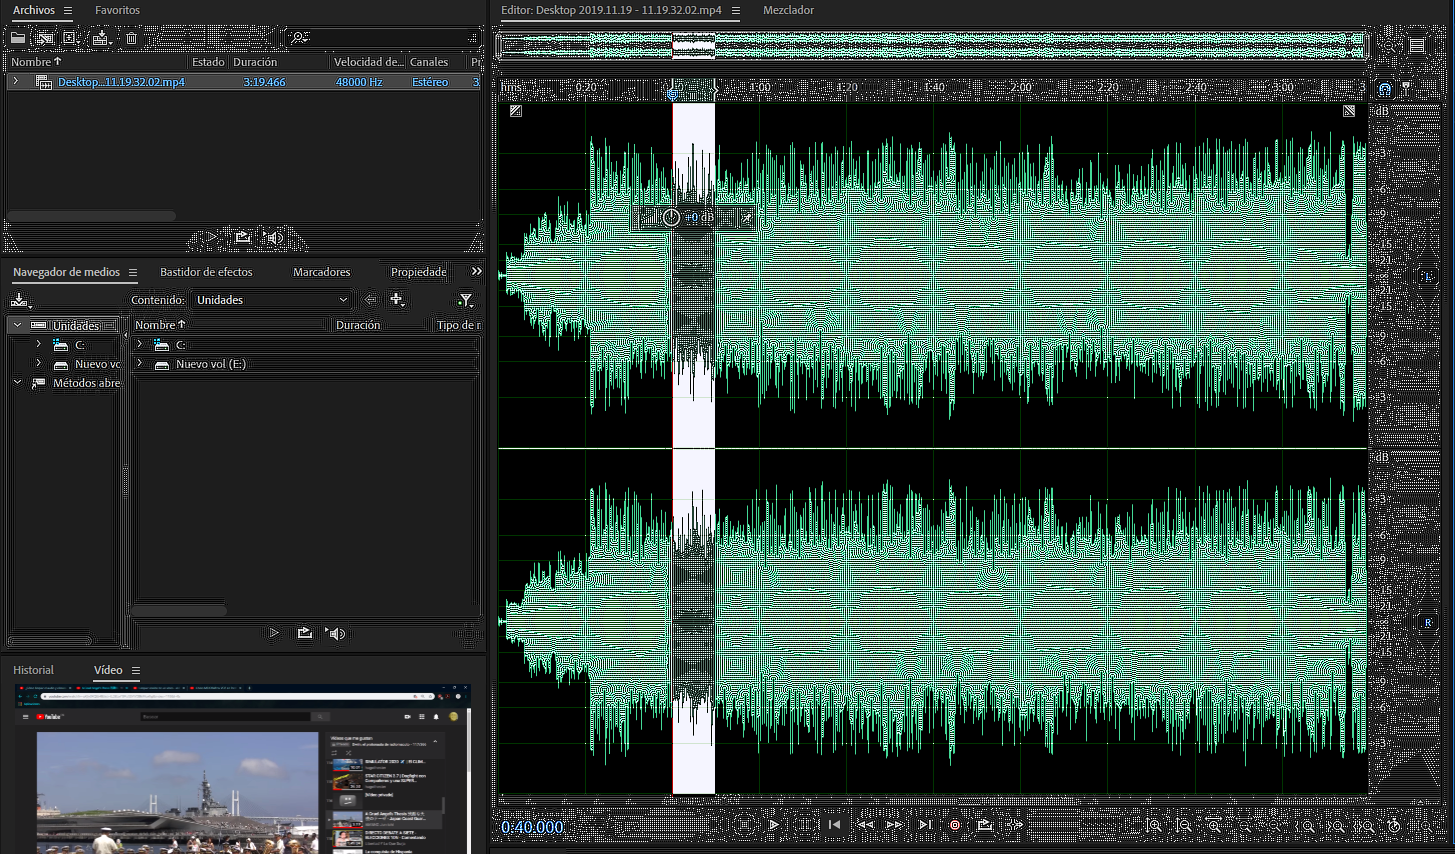Image resolution: width=1455 pixels, height=854 pixels.
Task: Open the Marcadores tab
Action: [x=322, y=272]
